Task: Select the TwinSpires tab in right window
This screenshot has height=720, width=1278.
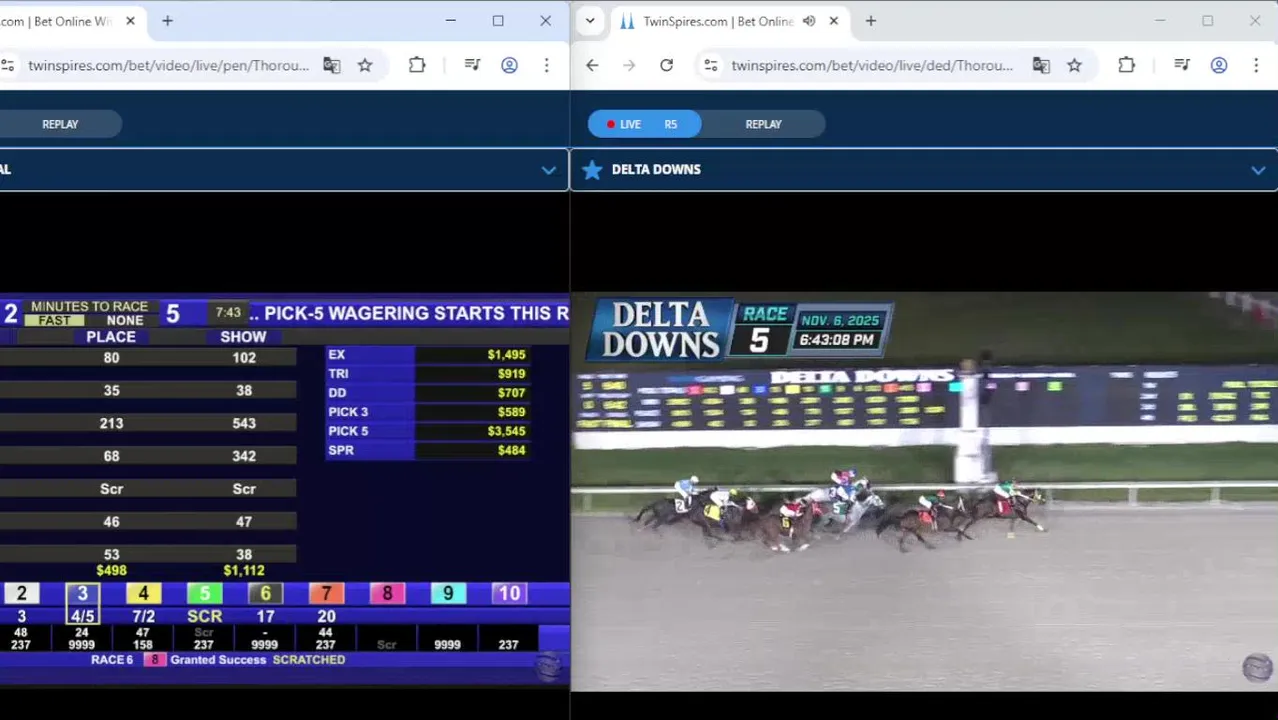Action: pyautogui.click(x=730, y=21)
